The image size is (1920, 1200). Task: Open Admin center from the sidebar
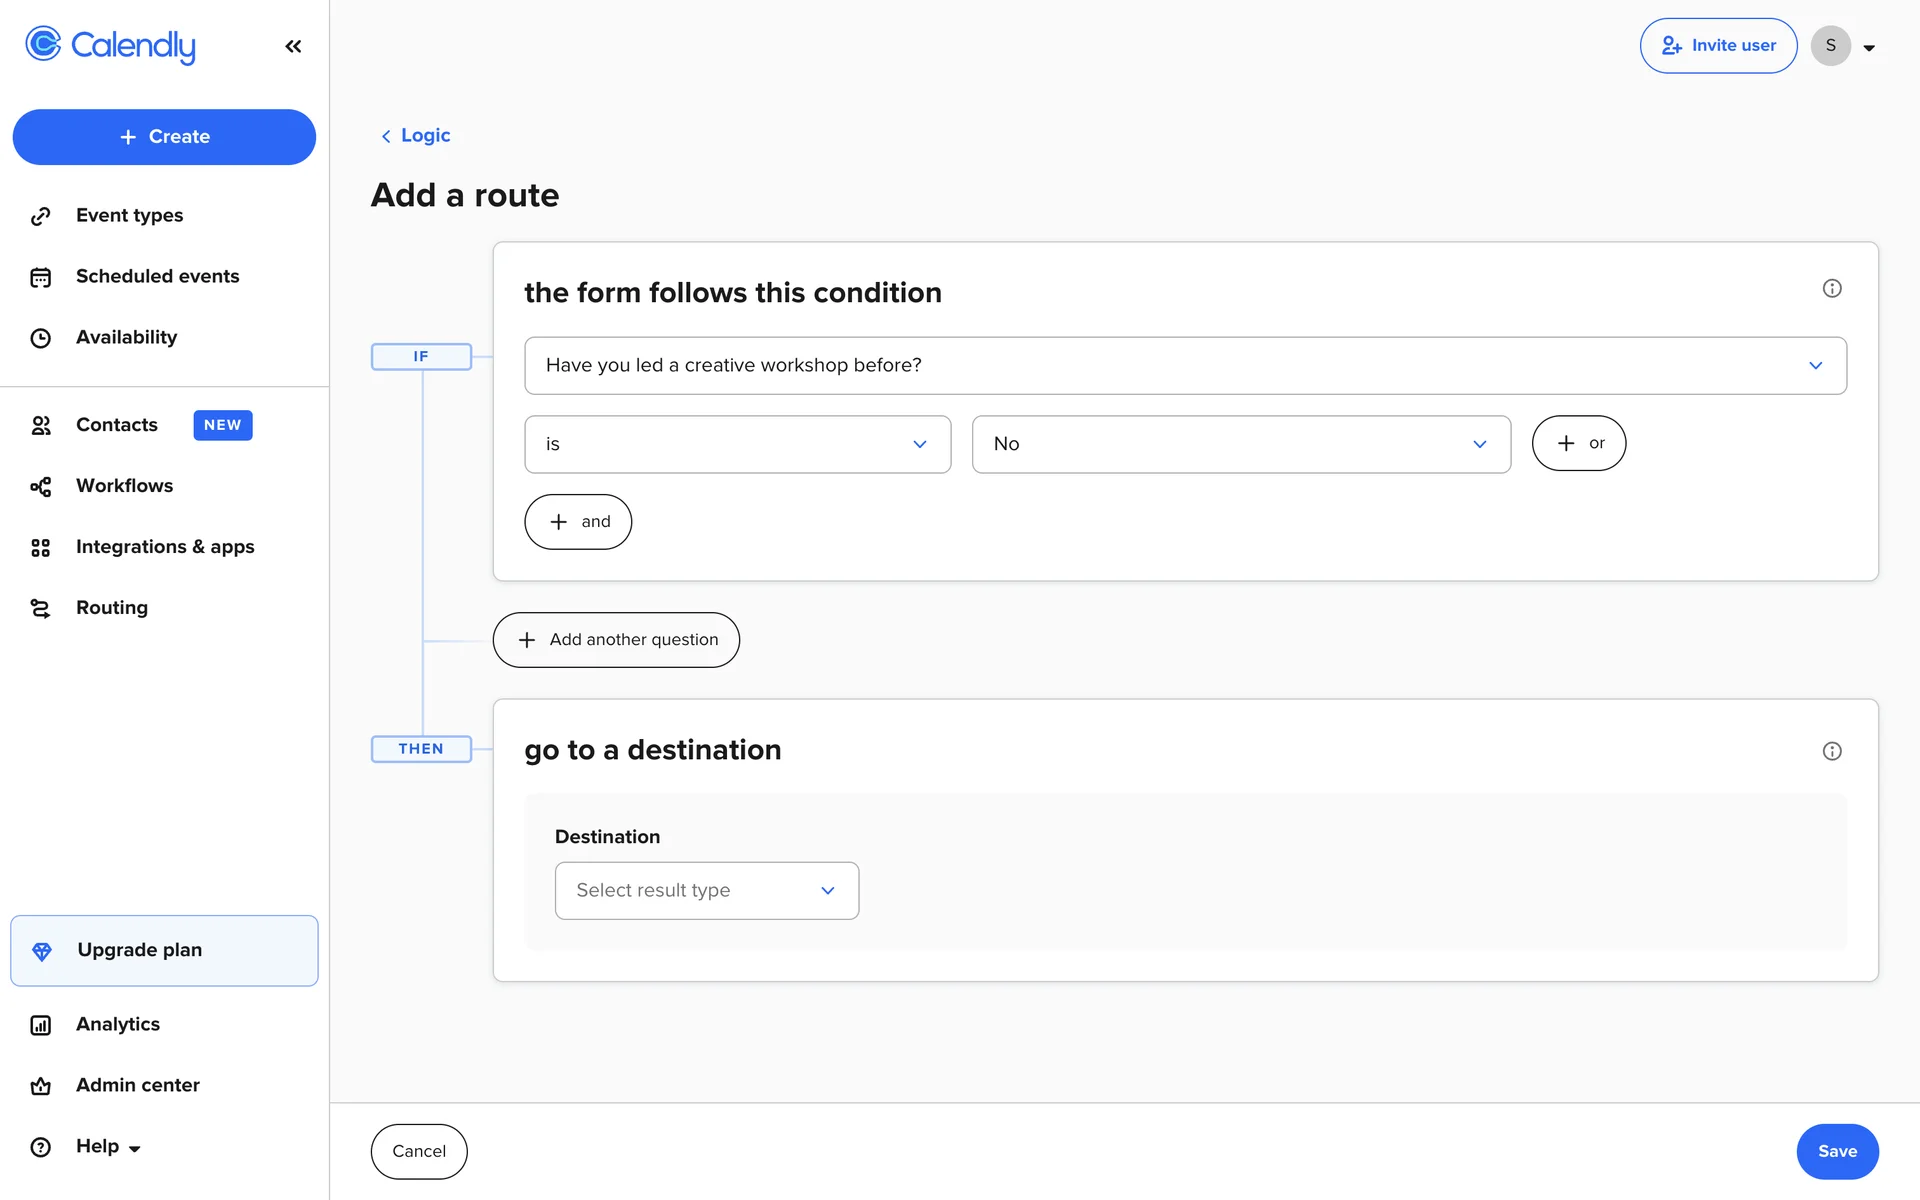(x=137, y=1085)
